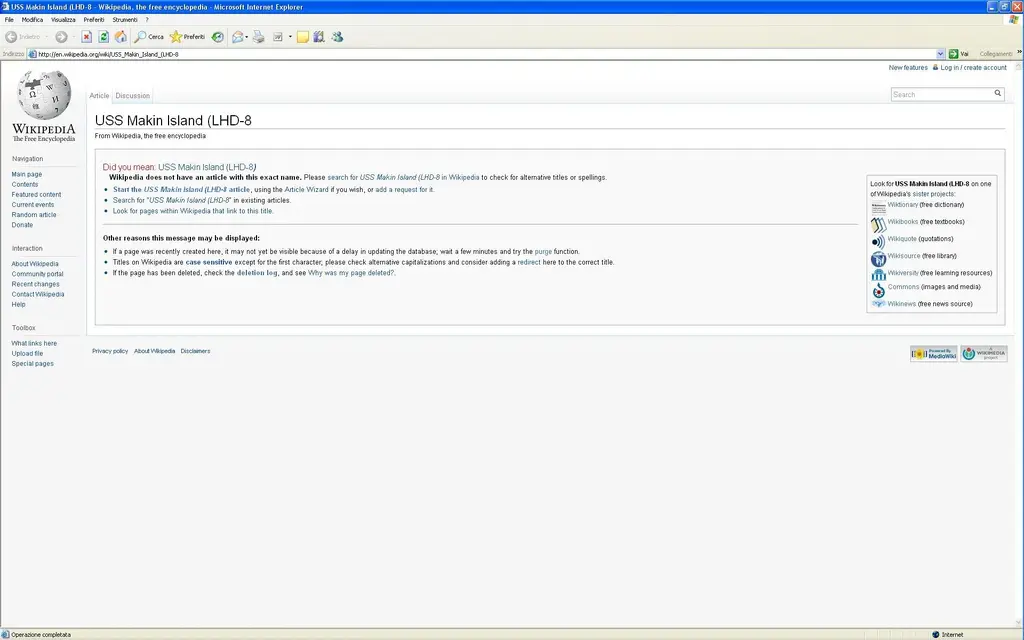Viewport: 1024px width, 640px height.
Task: Click the Community portal sidebar link
Action: pyautogui.click(x=37, y=274)
